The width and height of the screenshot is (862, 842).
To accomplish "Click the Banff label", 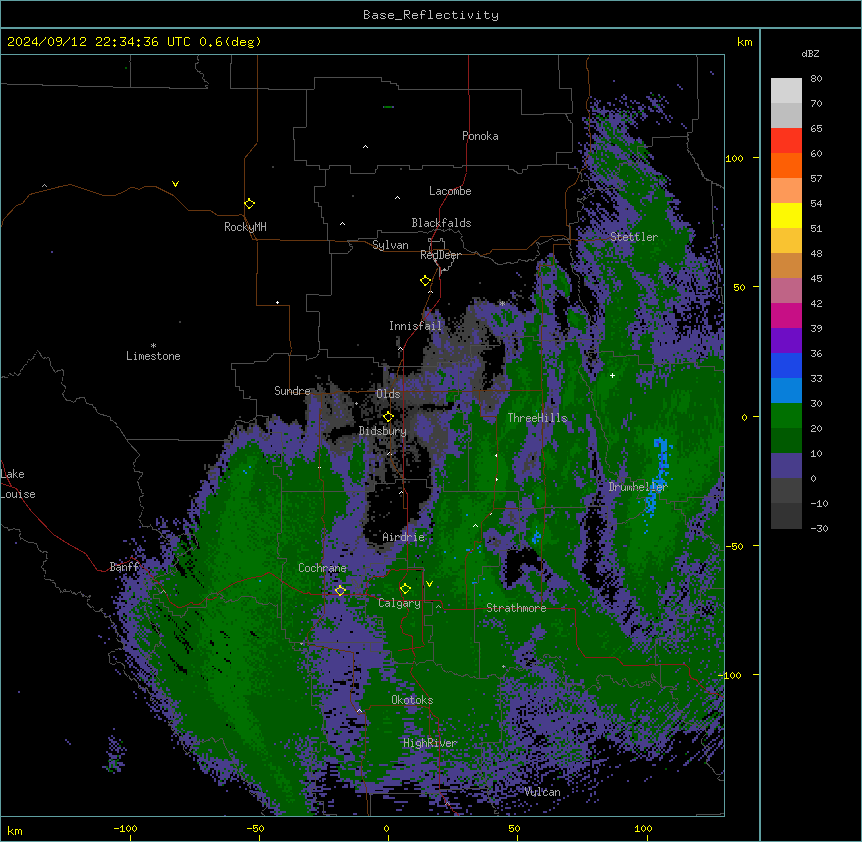I will click(124, 567).
